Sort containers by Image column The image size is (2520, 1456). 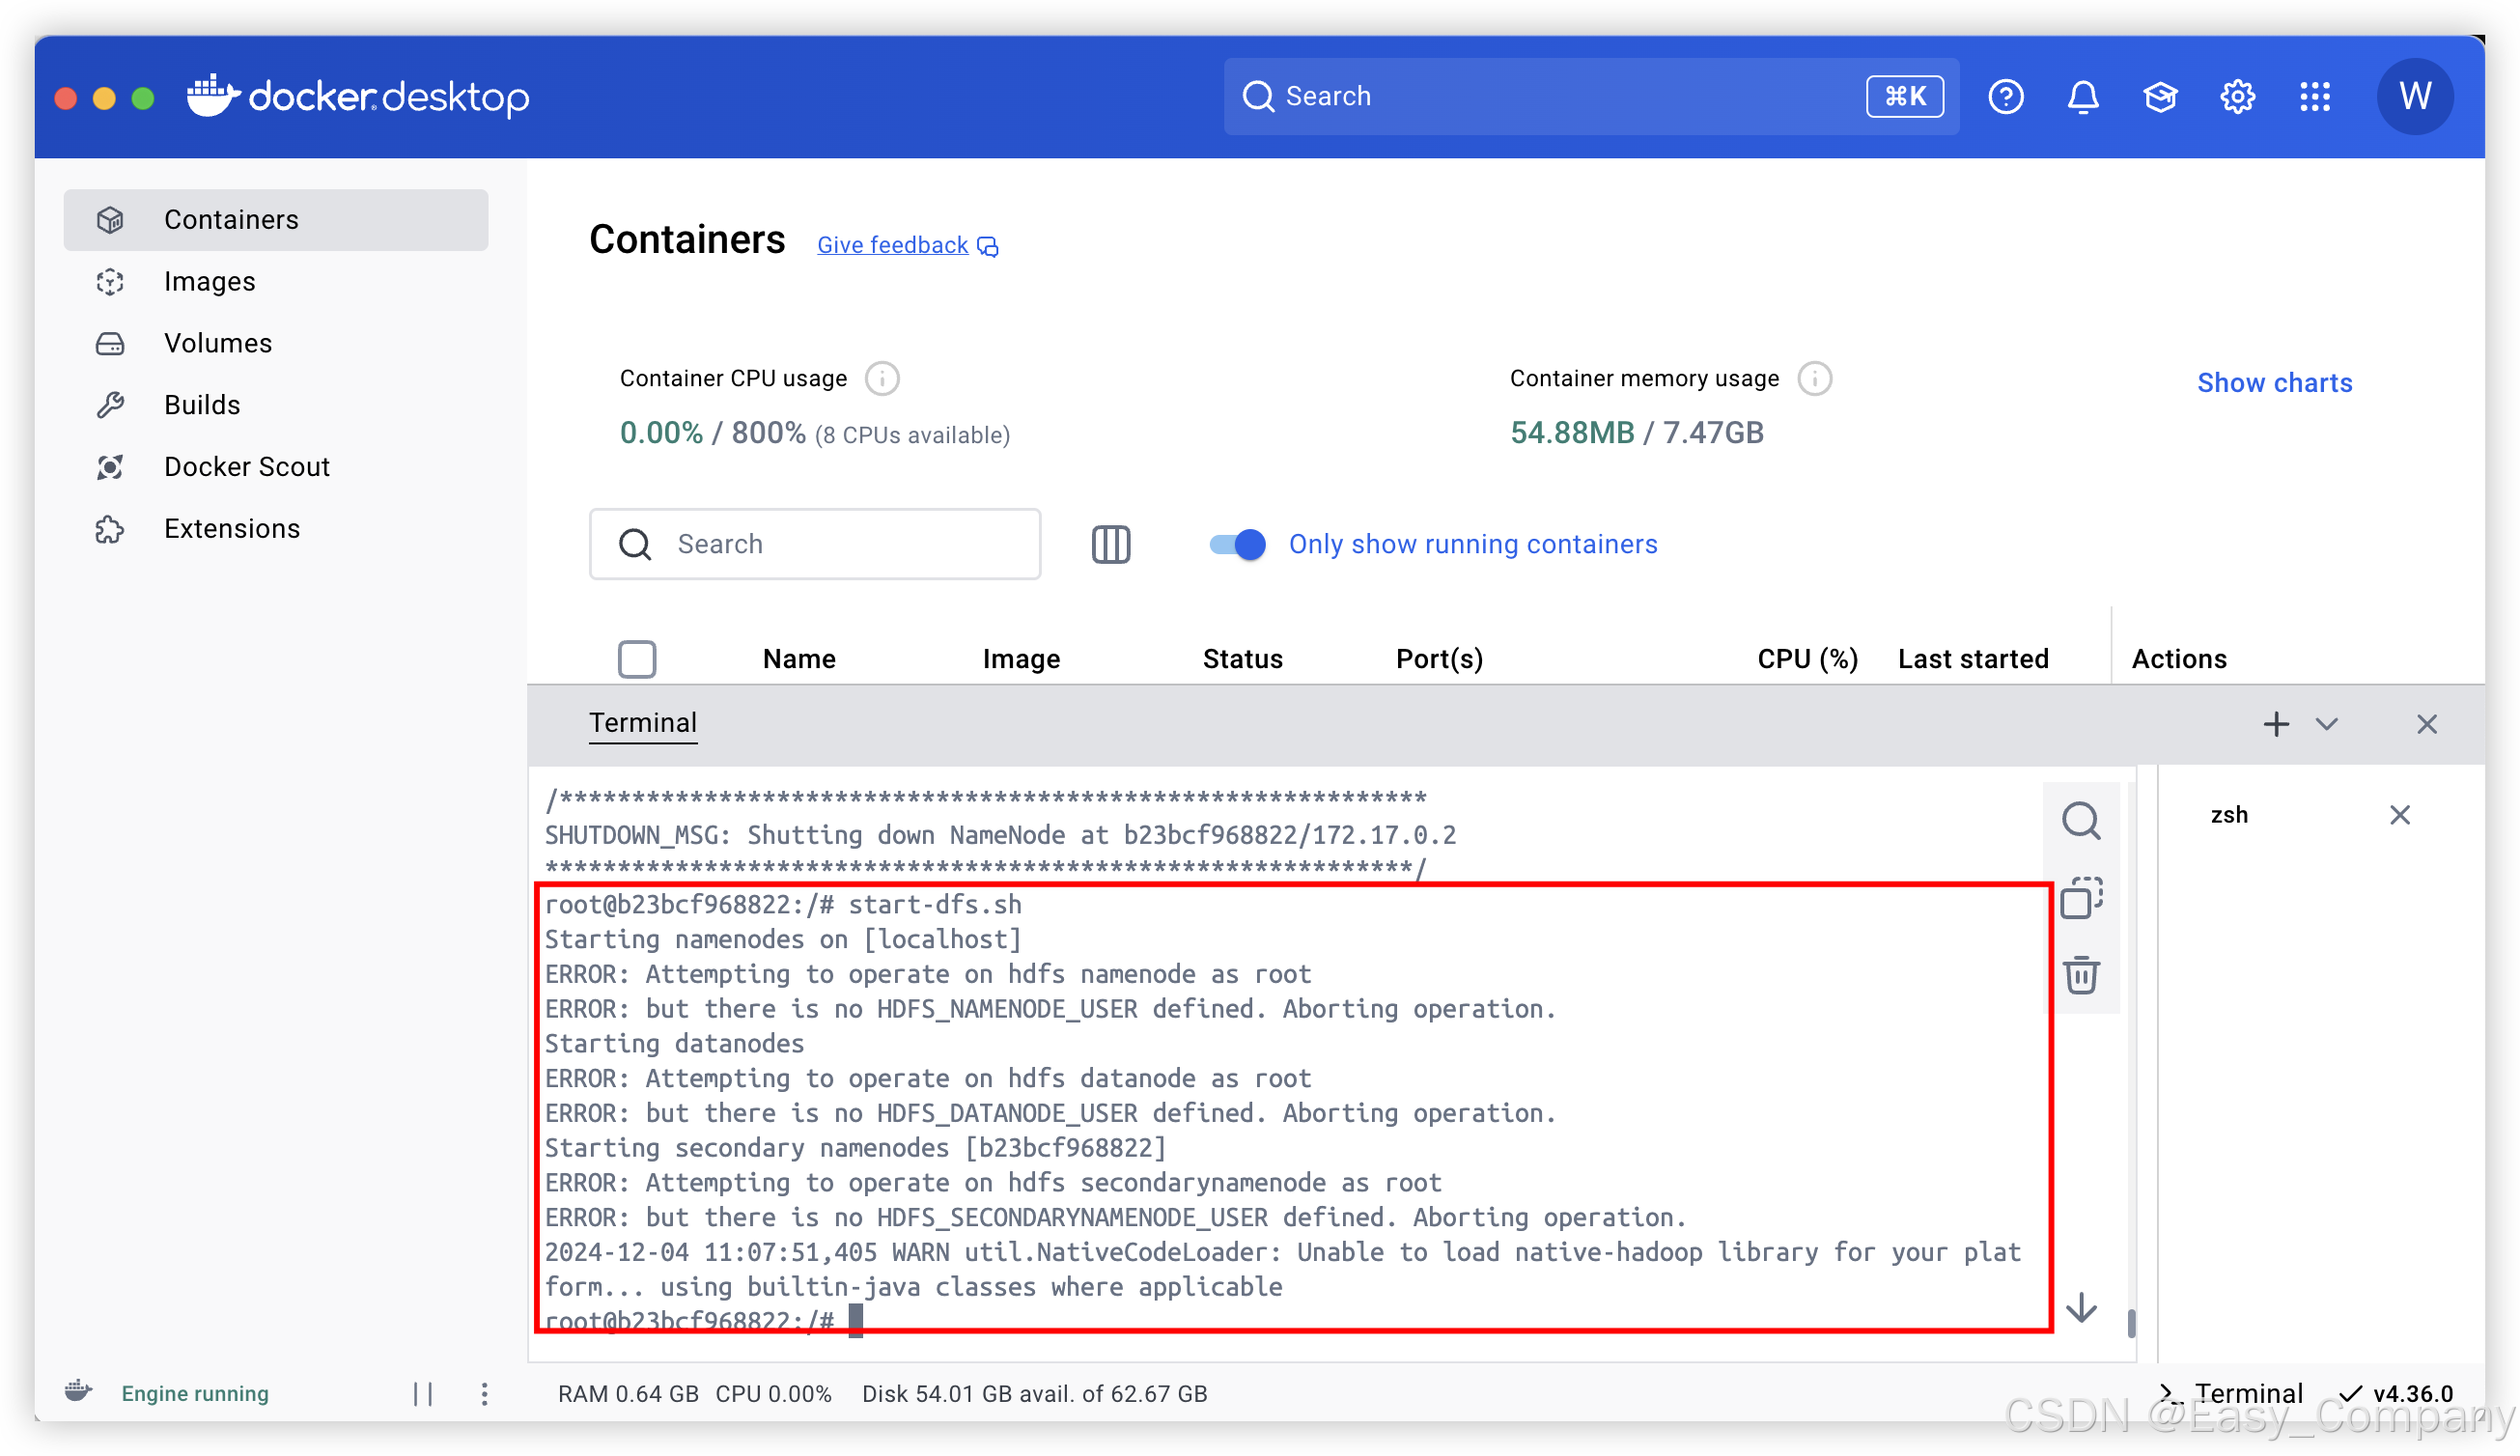coord(1021,659)
